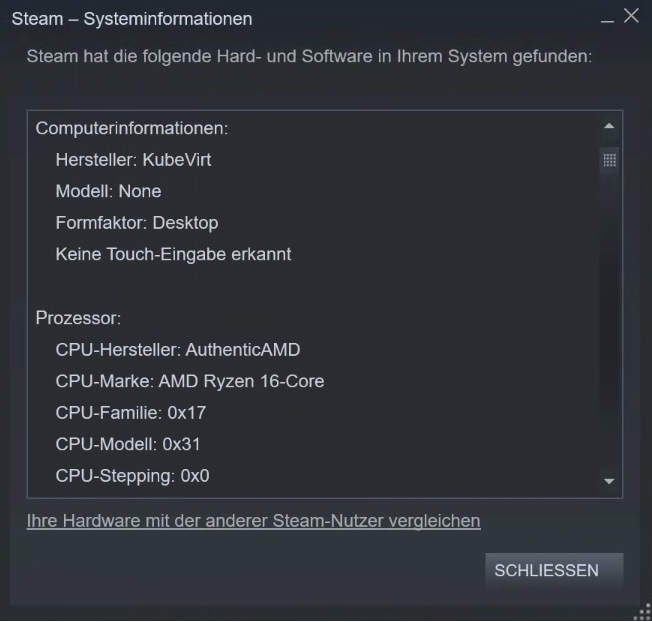Click the Keine Touch-Eingabe erkannt text
Image resolution: width=652 pixels, height=622 pixels.
pos(173,254)
